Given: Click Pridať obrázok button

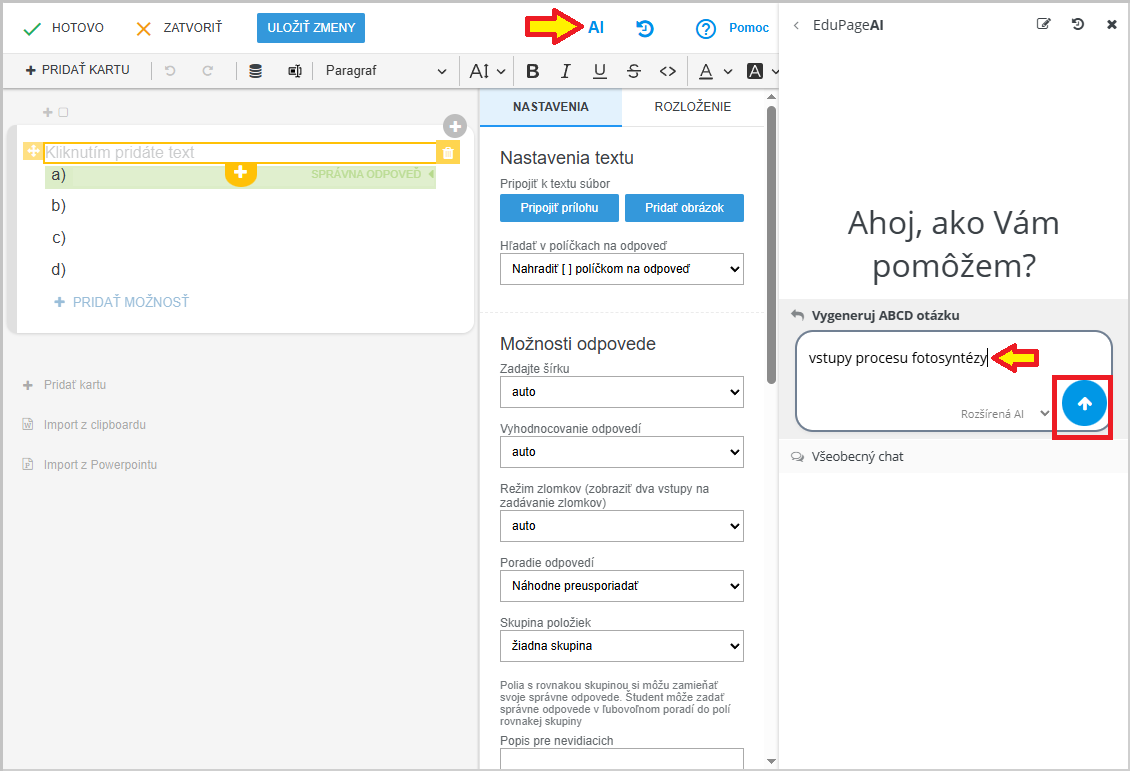Looking at the screenshot, I should coord(684,208).
